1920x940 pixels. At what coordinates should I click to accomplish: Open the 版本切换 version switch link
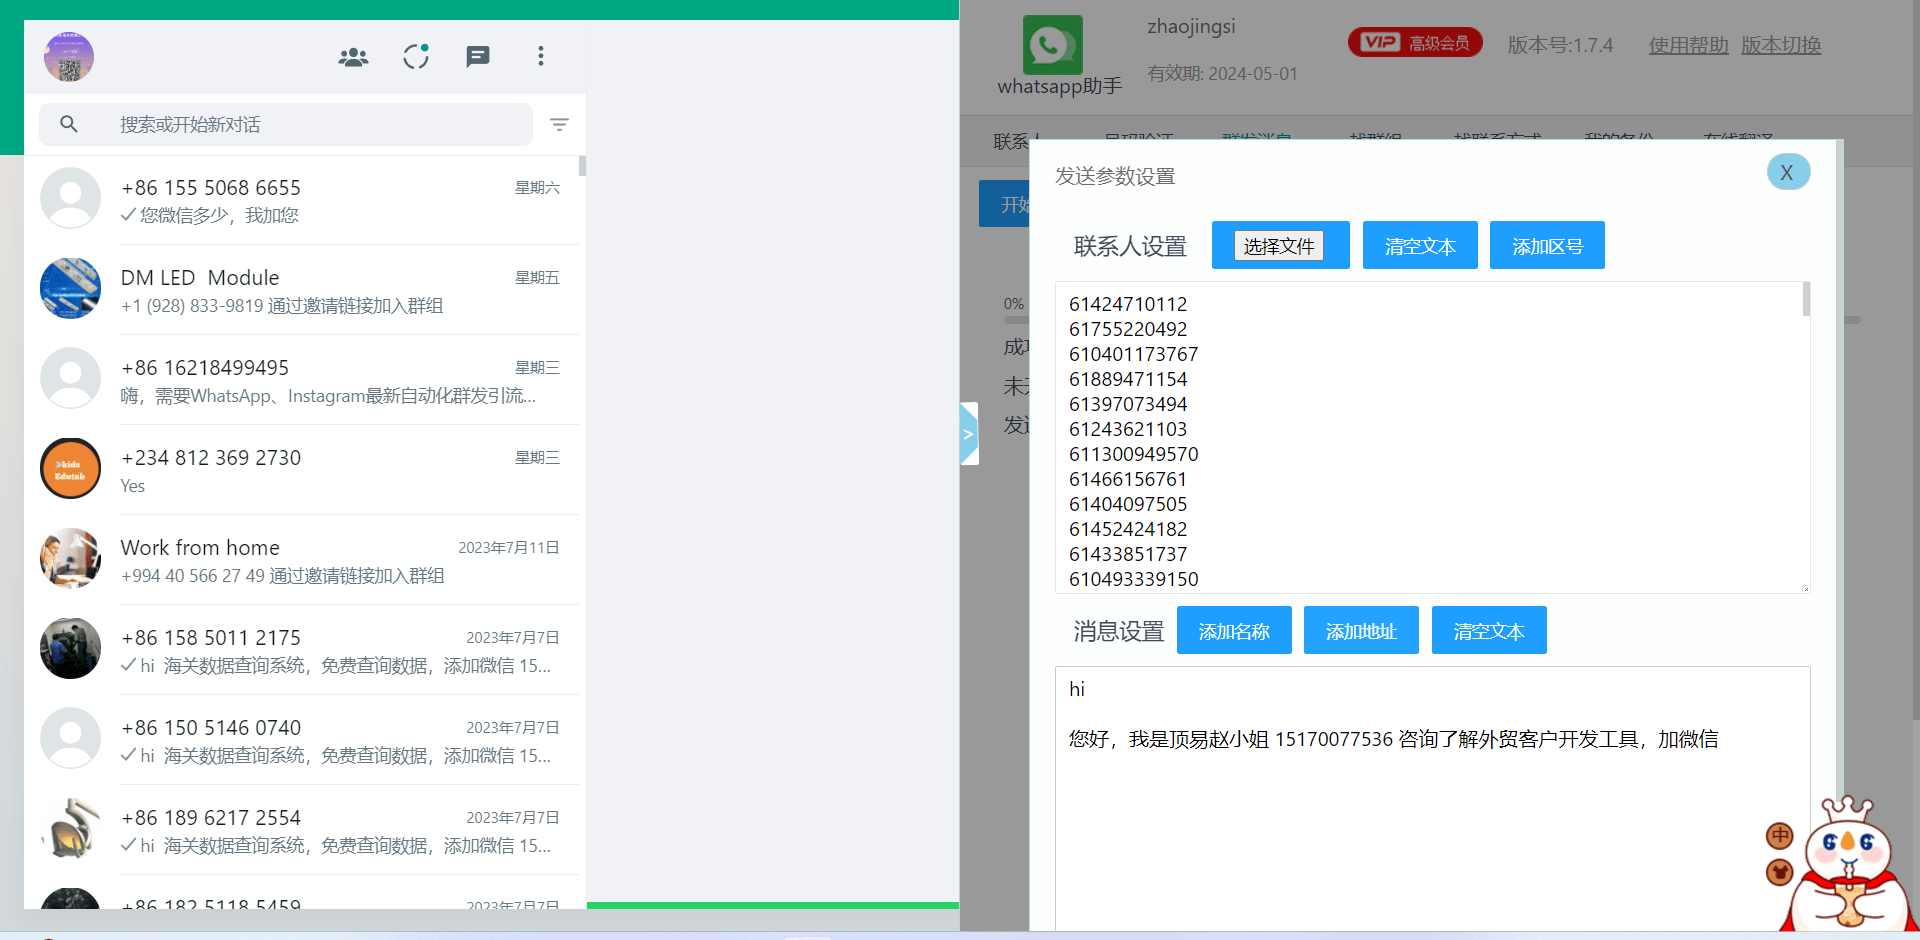click(1780, 45)
